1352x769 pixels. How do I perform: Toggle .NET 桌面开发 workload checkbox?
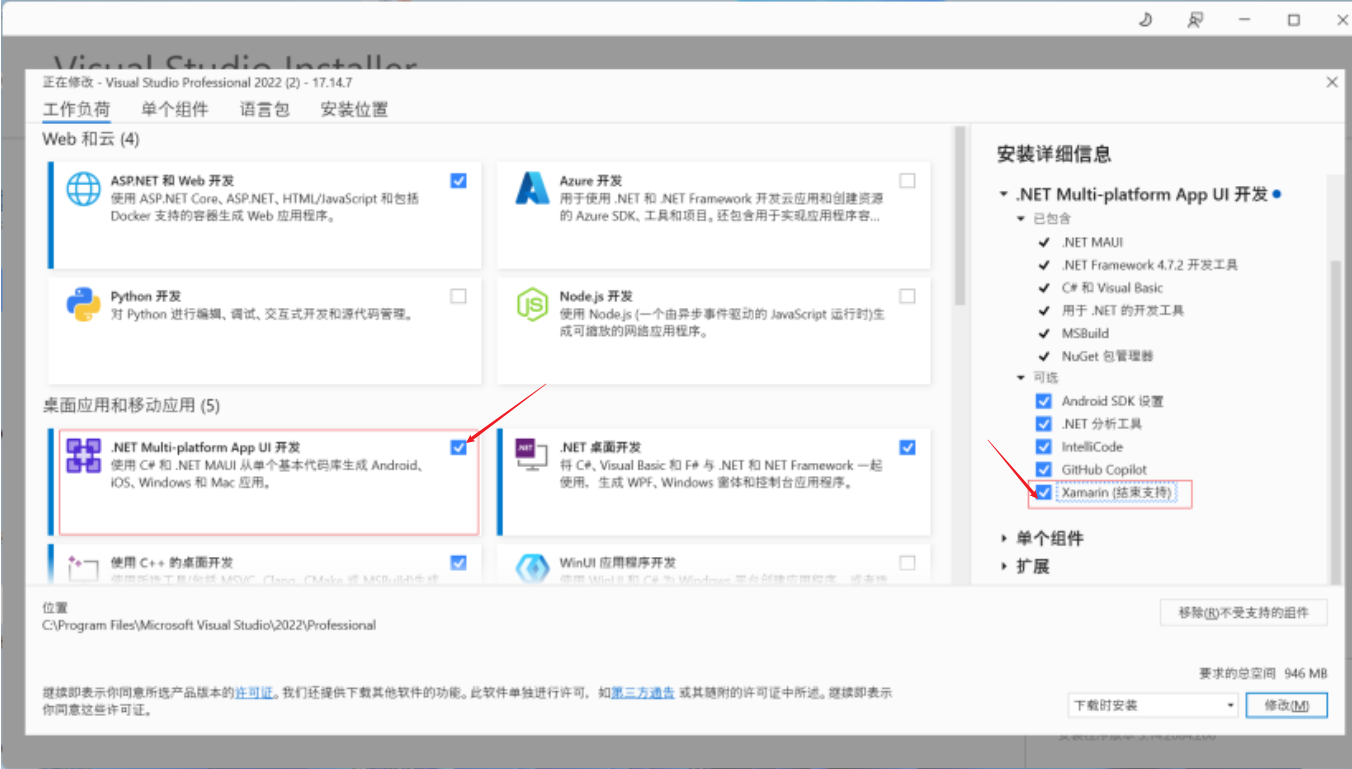click(907, 447)
